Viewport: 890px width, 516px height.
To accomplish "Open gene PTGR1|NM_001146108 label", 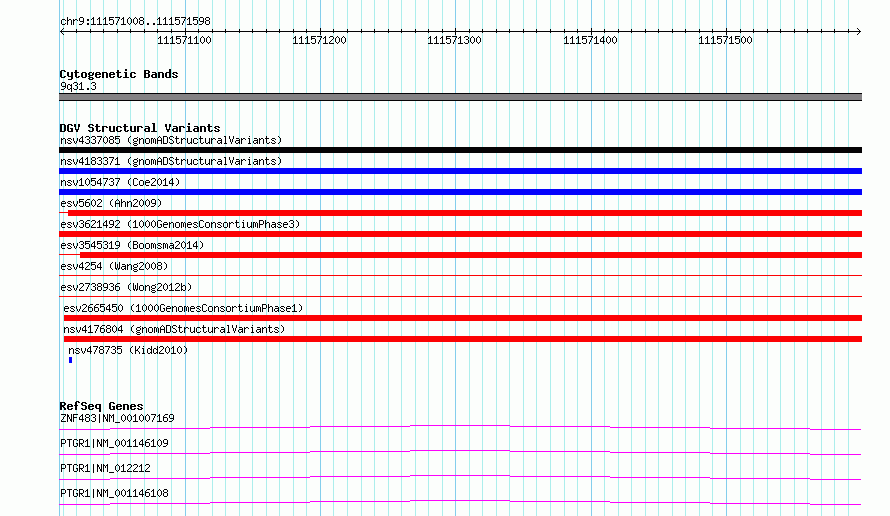I will click(x=114, y=493).
